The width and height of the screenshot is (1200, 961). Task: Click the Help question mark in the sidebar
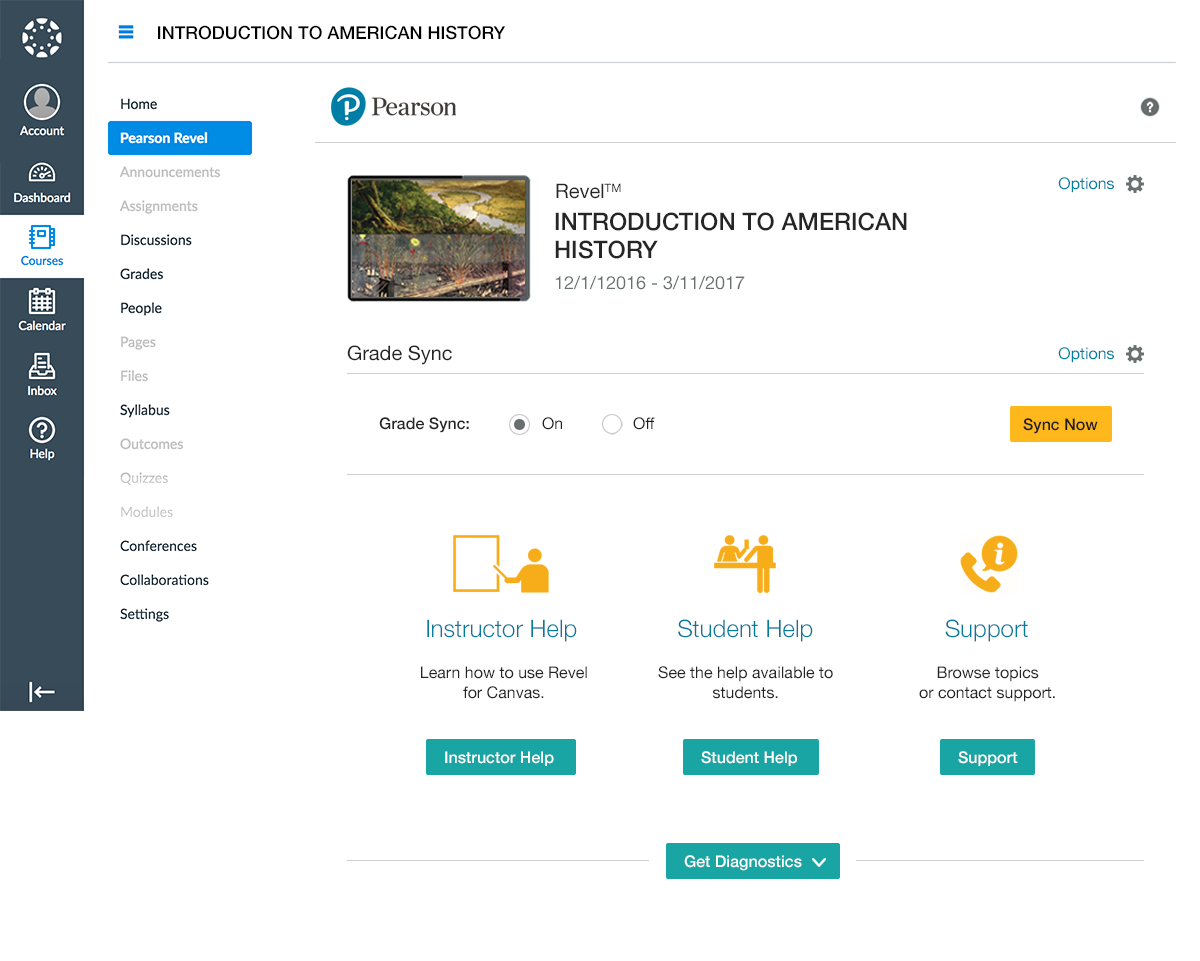click(42, 438)
